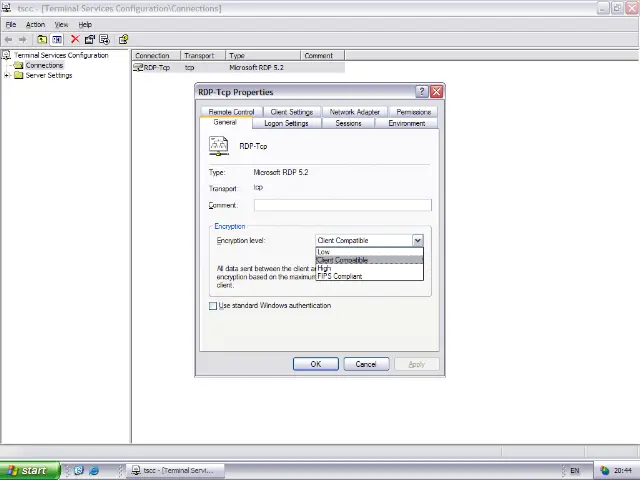The width and height of the screenshot is (640, 480).
Task: Click the Properties toolbar icon
Action: pyautogui.click(x=89, y=39)
